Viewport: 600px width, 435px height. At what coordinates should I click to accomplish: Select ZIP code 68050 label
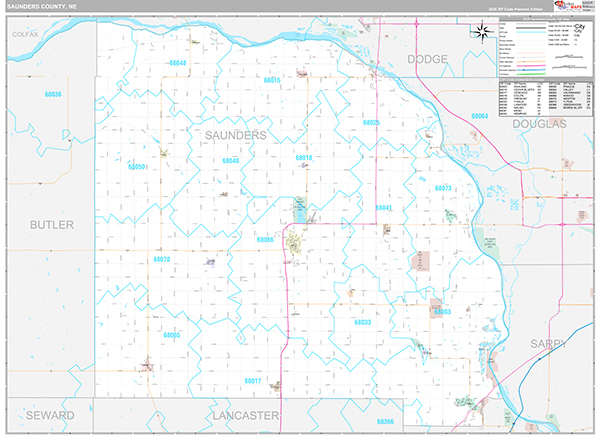click(x=137, y=167)
